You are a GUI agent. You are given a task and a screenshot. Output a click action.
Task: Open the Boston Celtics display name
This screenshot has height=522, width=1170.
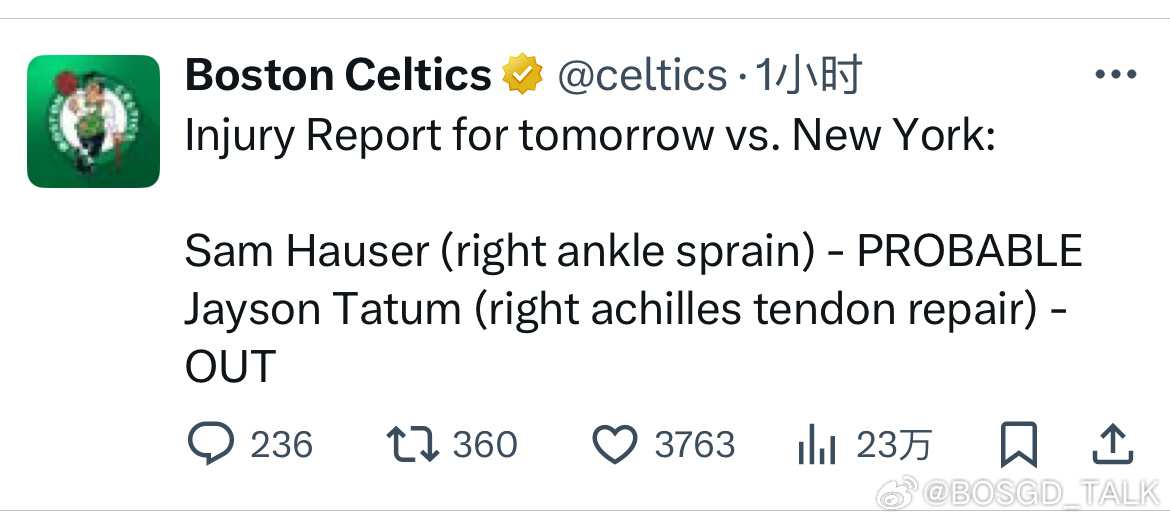[338, 75]
